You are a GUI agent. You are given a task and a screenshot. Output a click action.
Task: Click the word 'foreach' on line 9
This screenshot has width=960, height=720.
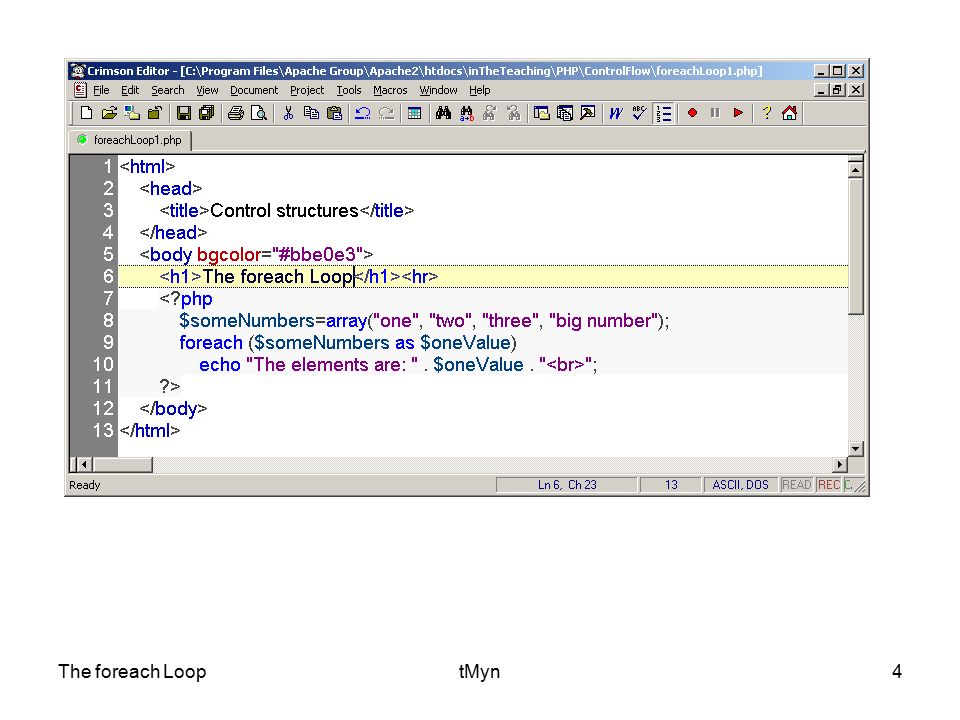pos(211,342)
